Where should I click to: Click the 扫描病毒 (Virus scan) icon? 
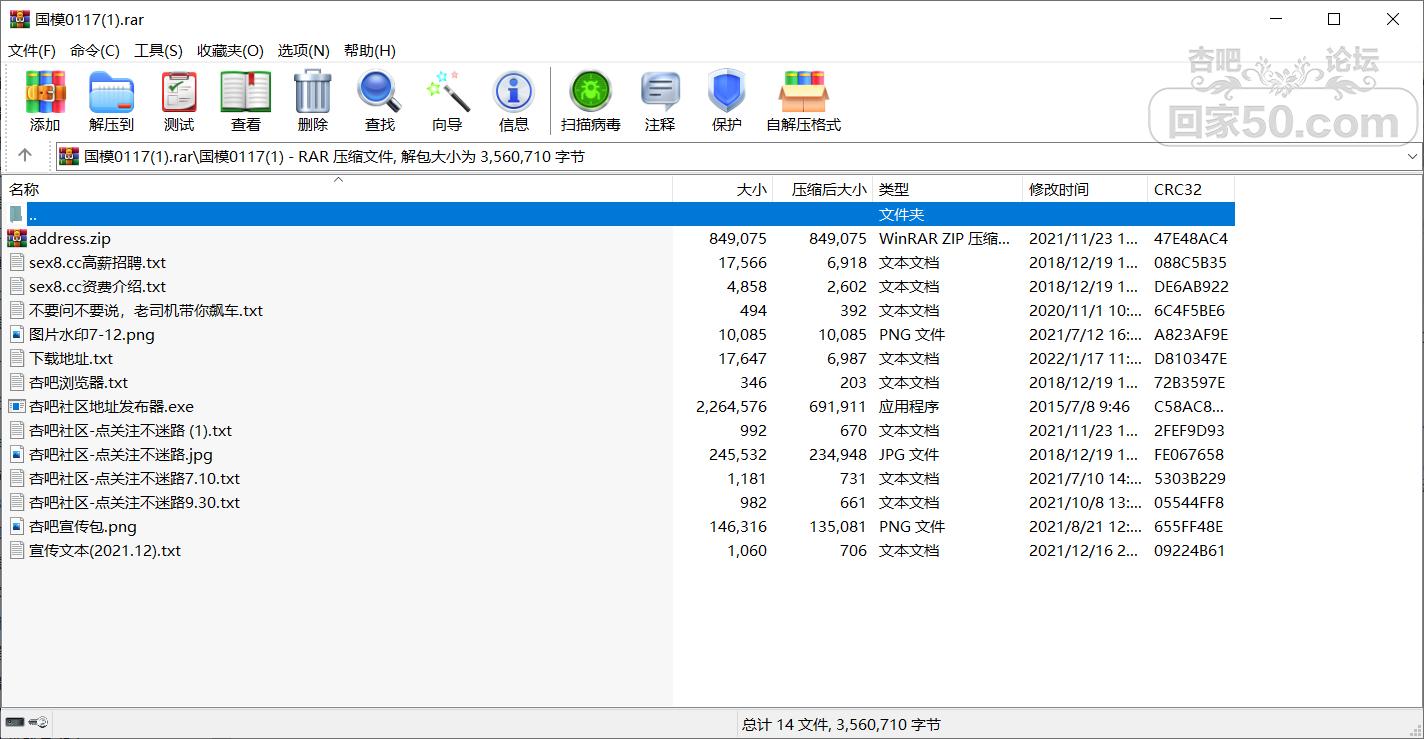point(591,93)
